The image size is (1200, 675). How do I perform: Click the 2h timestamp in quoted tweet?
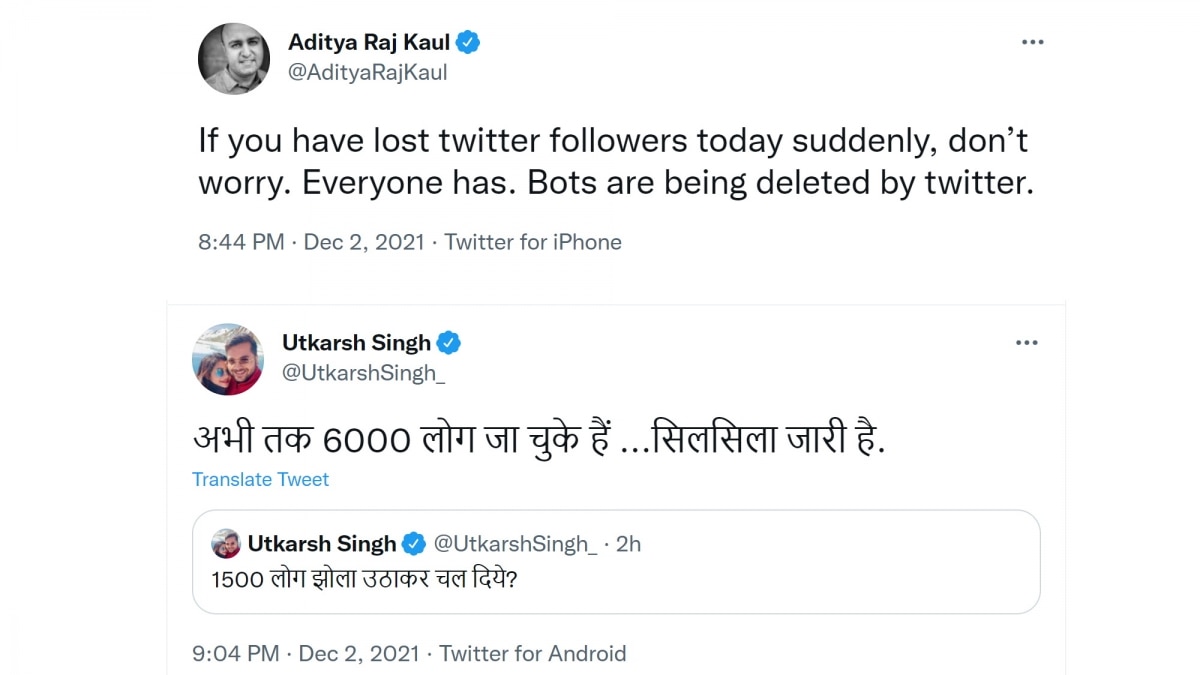[x=628, y=544]
